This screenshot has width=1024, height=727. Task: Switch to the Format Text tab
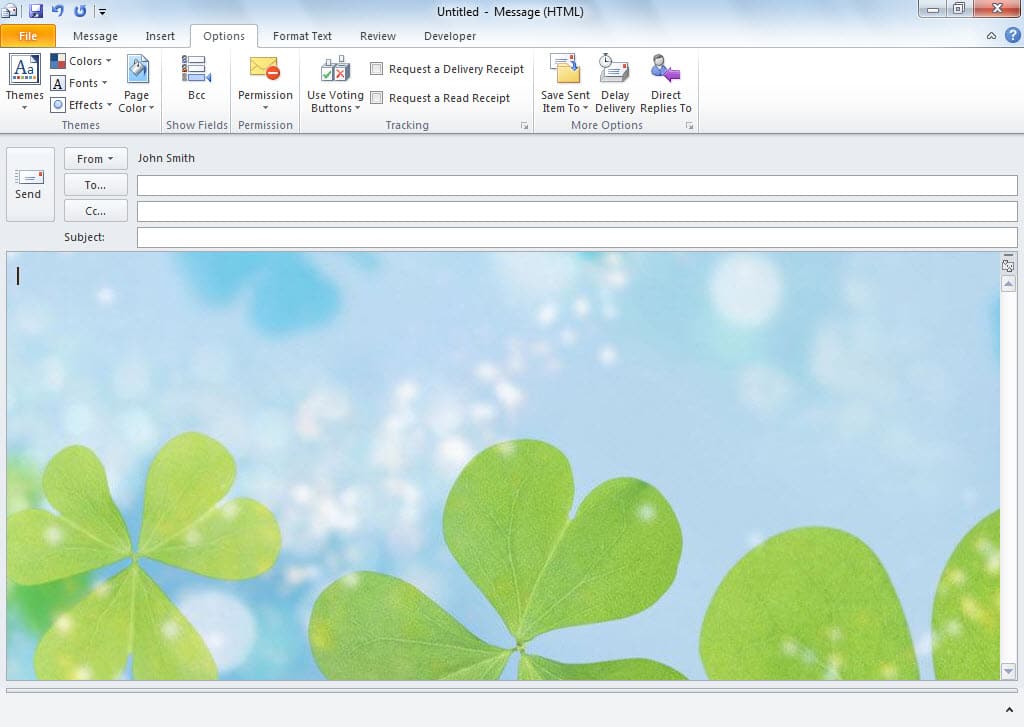click(302, 36)
